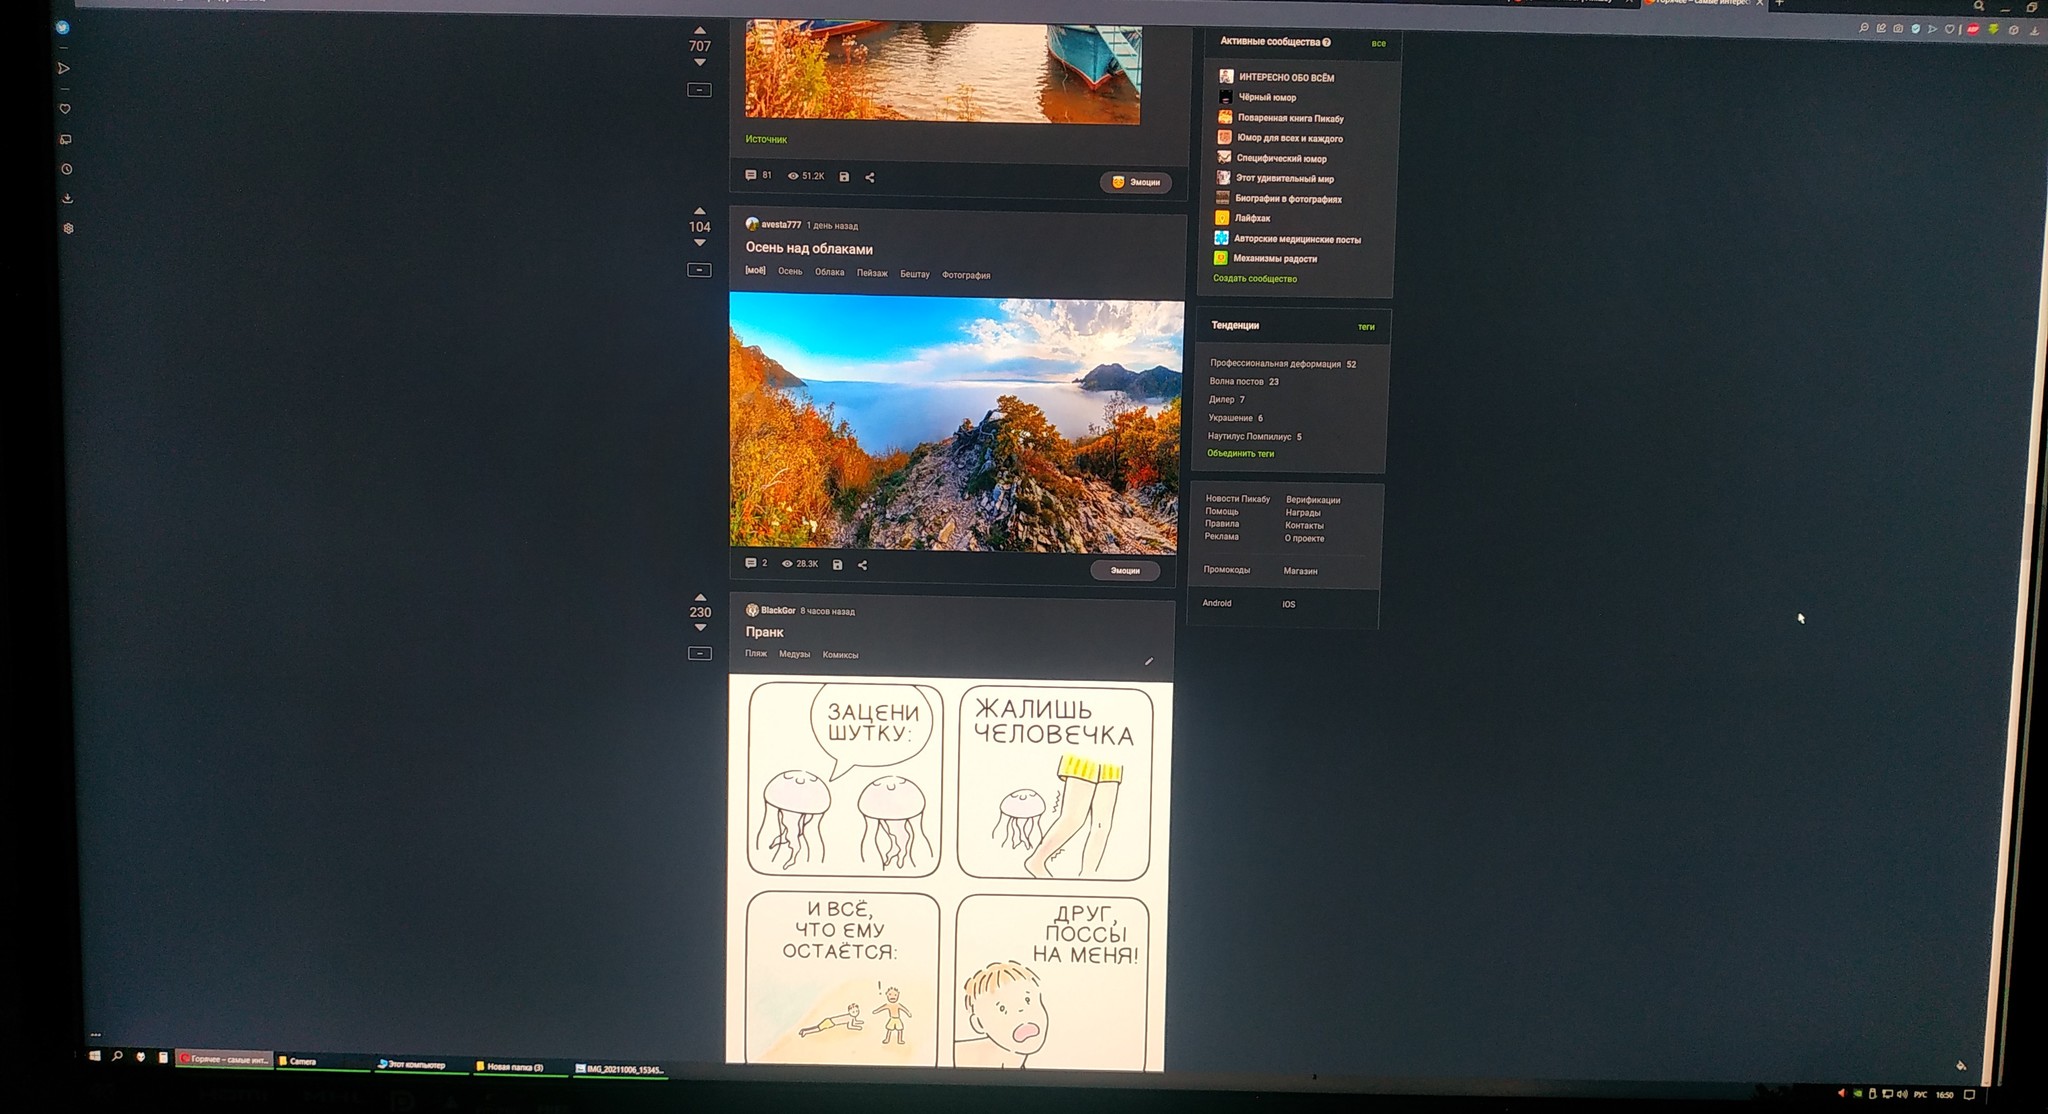Switch to Camera folder in taskbar
This screenshot has width=2048, height=1114.
(321, 1061)
